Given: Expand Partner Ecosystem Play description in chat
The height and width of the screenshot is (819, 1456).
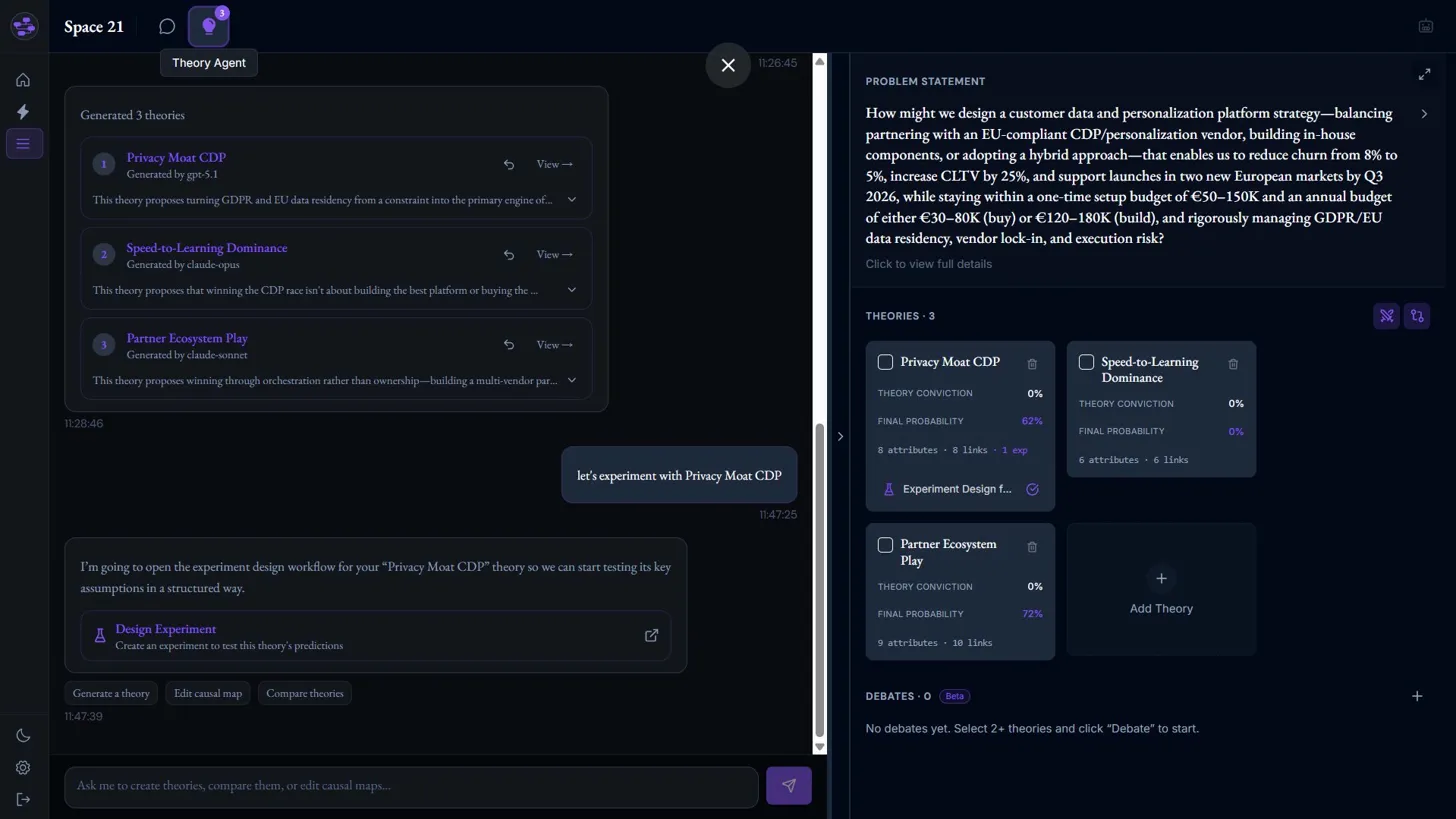Looking at the screenshot, I should pos(572,380).
